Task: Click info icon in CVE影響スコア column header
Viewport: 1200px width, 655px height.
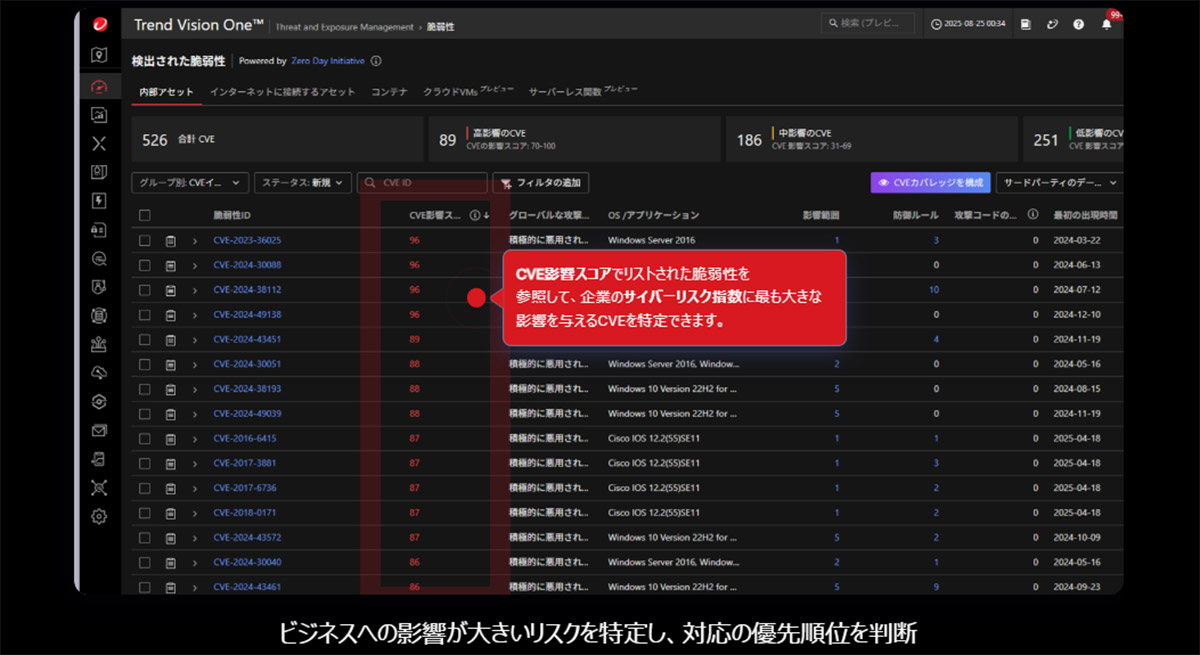Action: (475, 215)
